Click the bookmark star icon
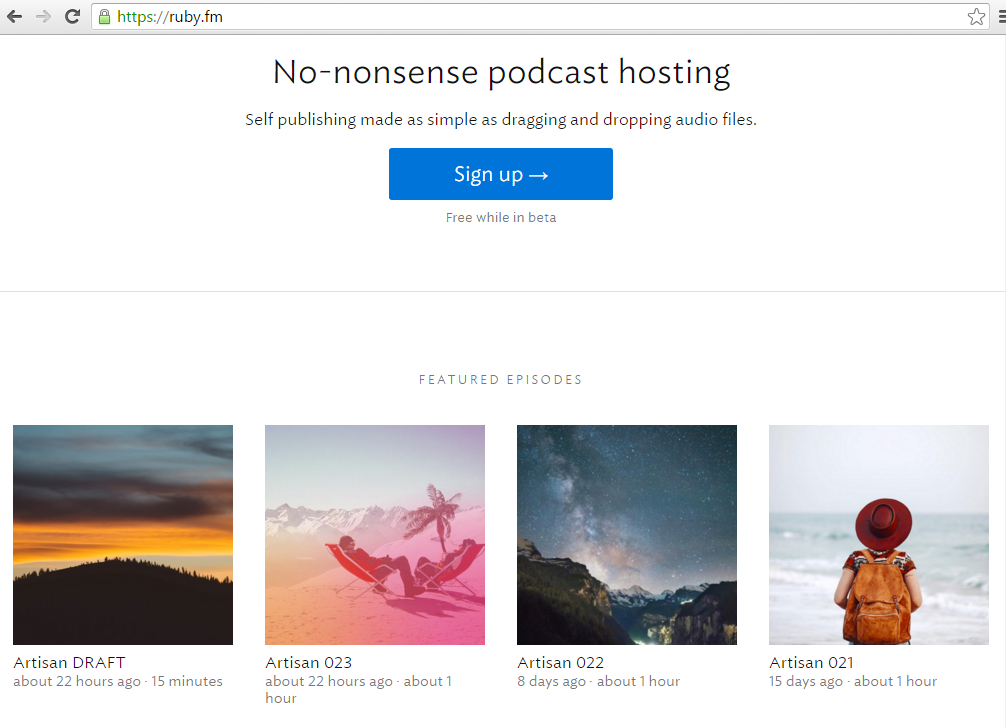Image resolution: width=1006 pixels, height=728 pixels. pyautogui.click(x=976, y=16)
